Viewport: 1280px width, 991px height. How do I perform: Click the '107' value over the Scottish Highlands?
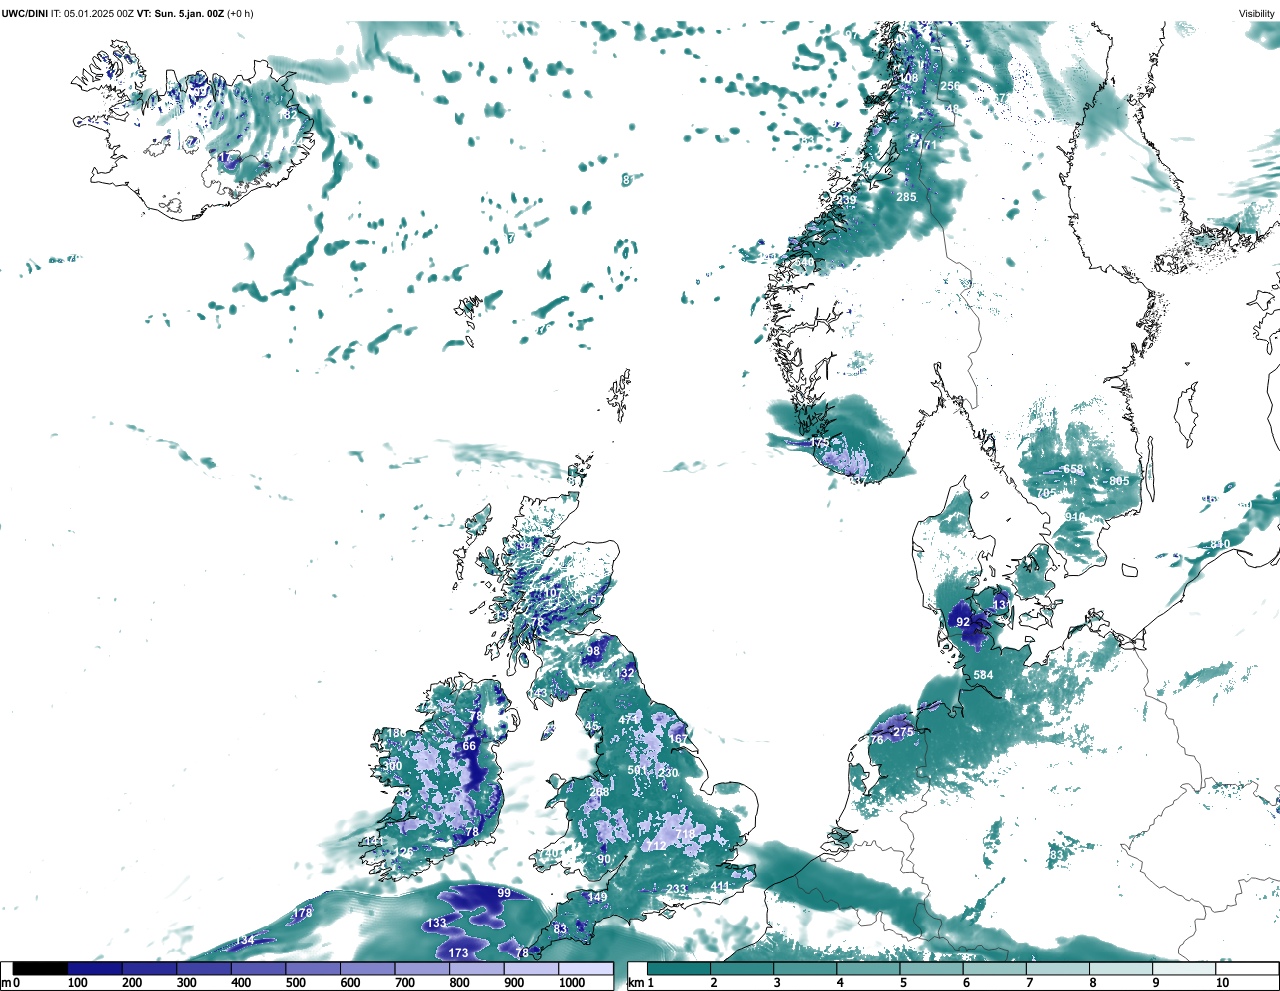point(552,593)
